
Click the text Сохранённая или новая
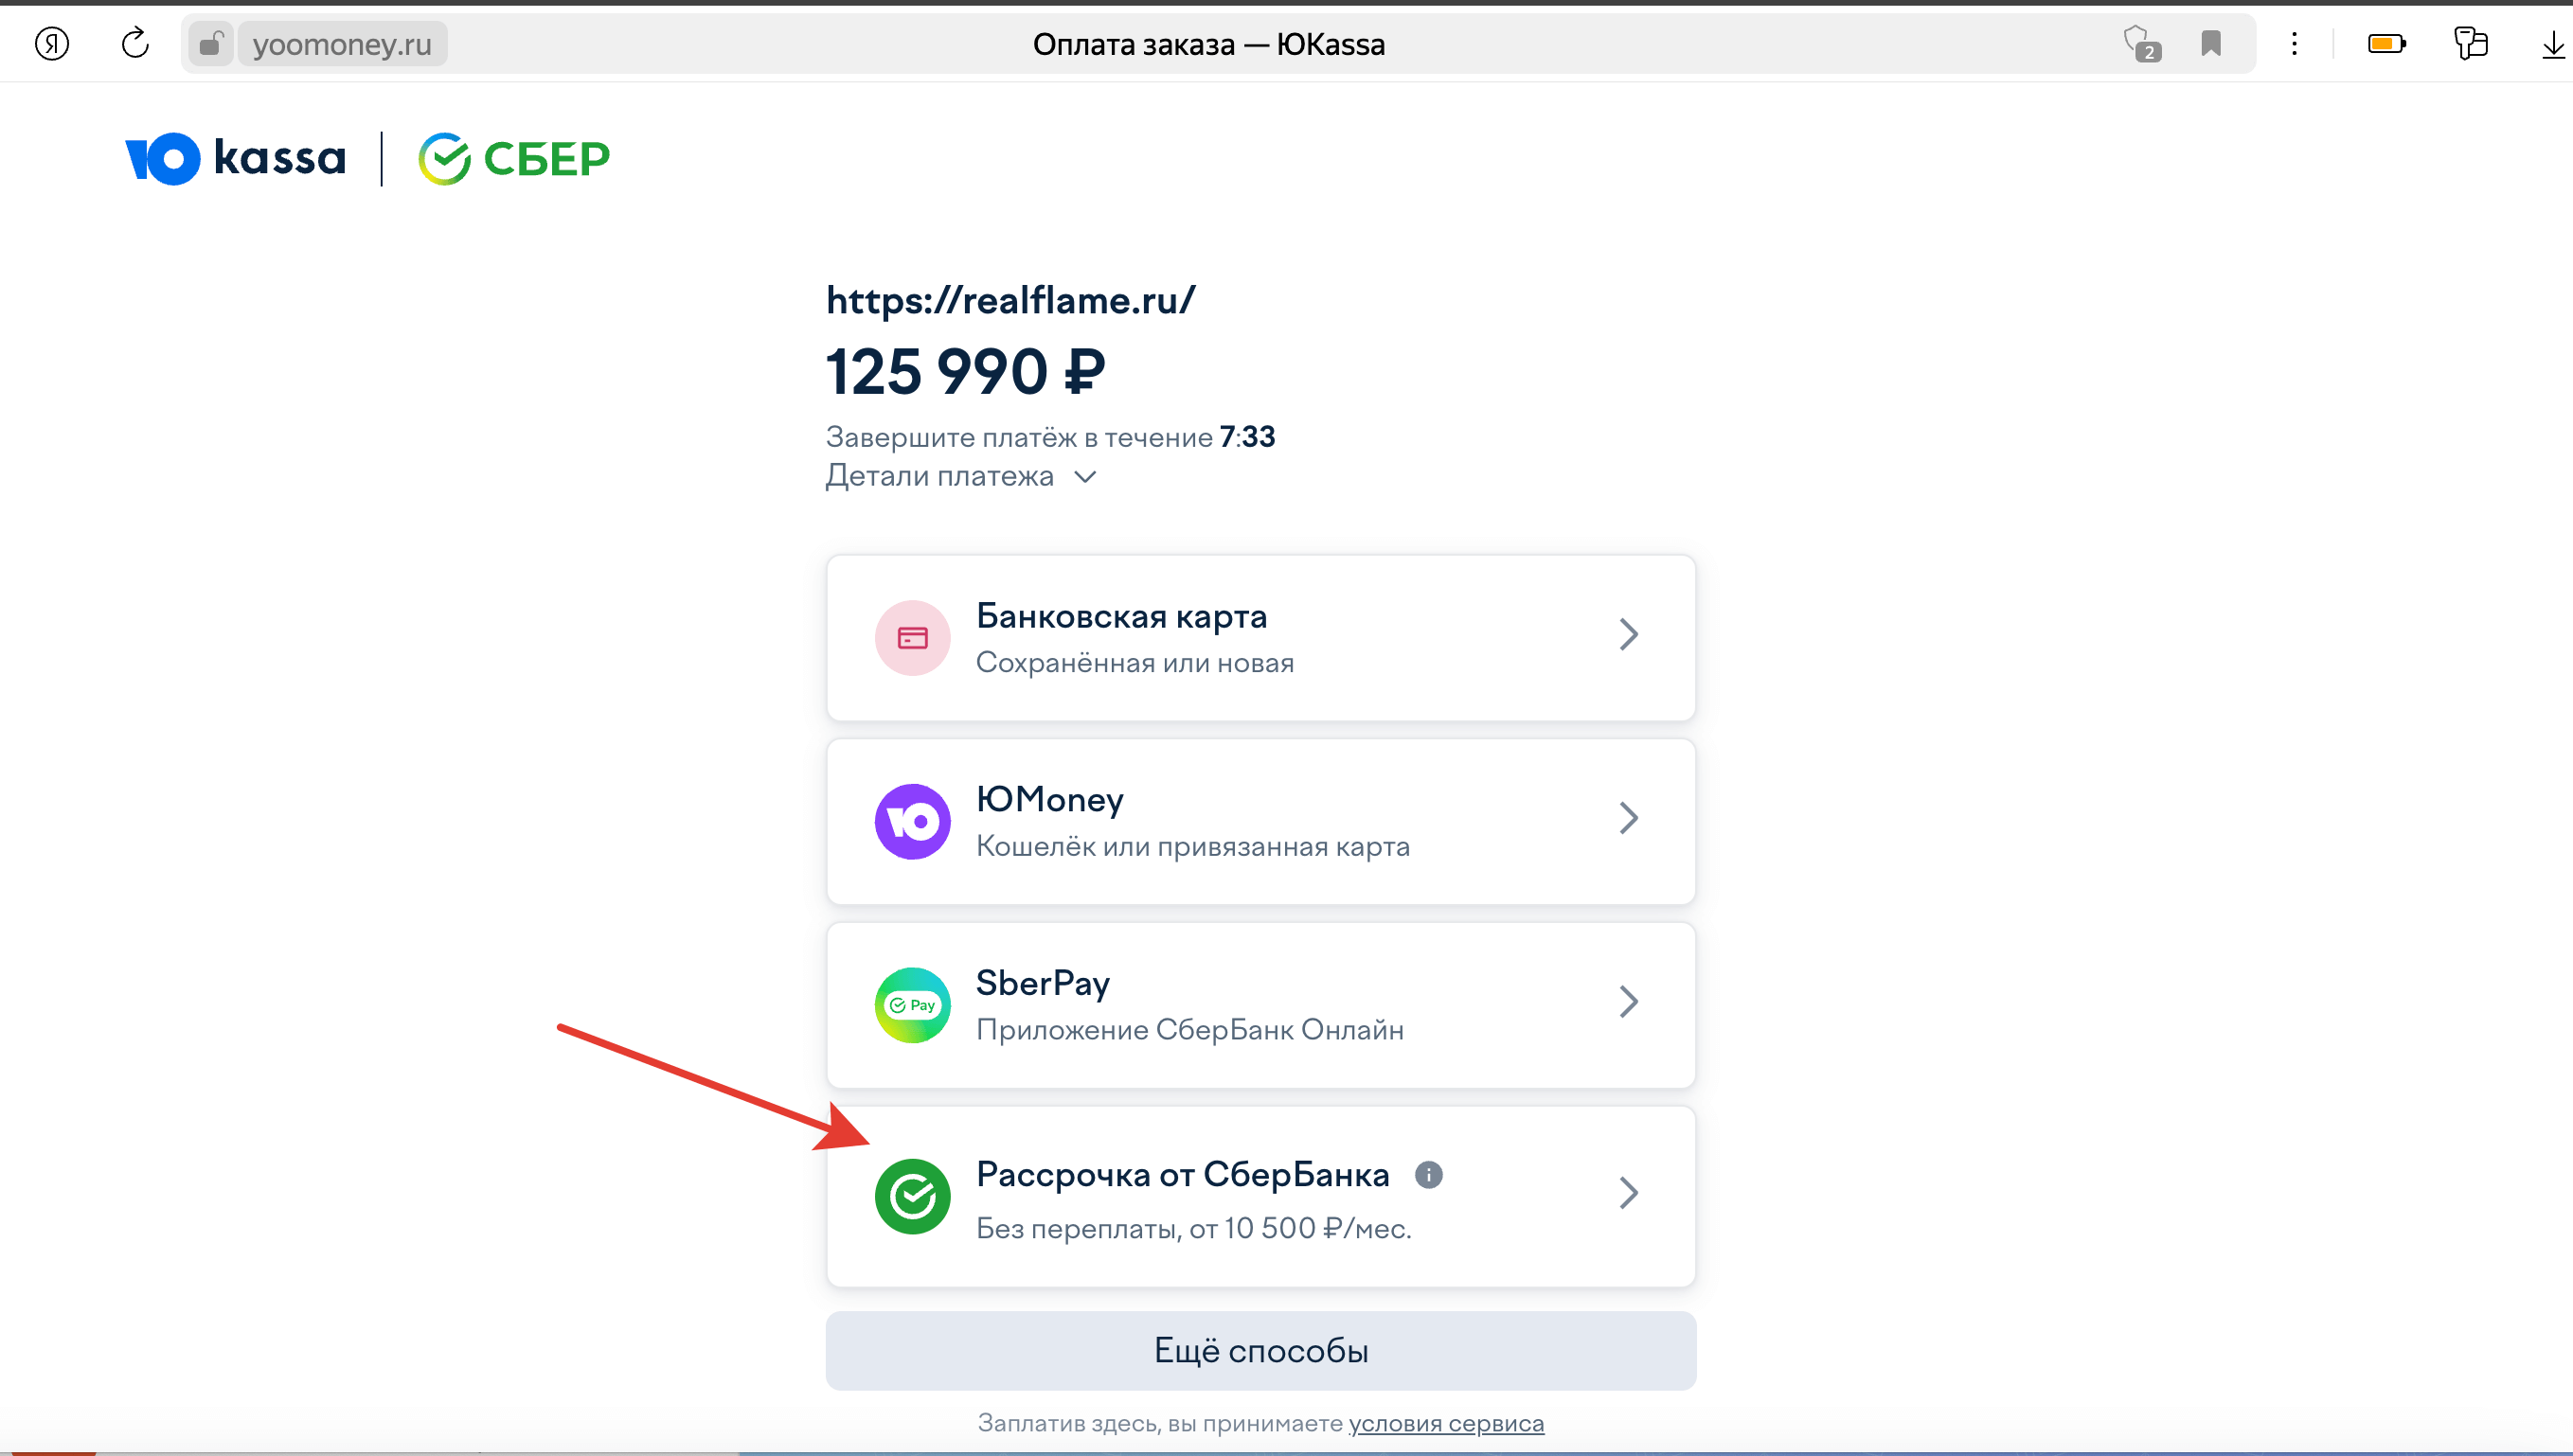(x=1135, y=663)
